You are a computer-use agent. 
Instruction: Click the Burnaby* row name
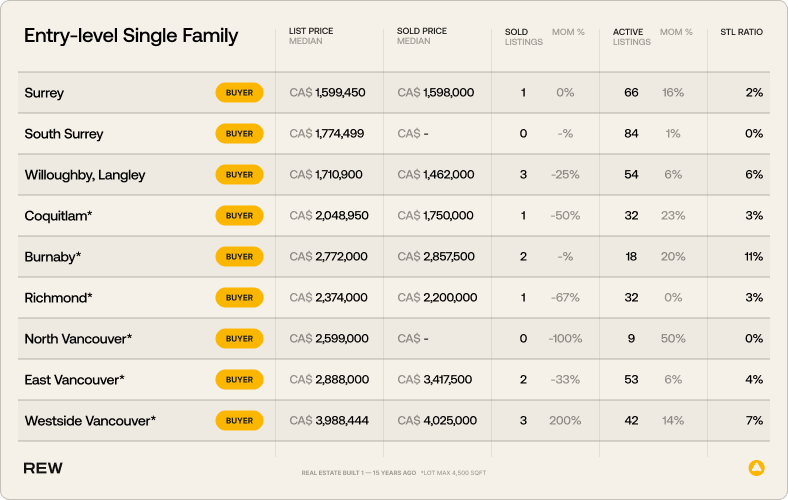53,257
